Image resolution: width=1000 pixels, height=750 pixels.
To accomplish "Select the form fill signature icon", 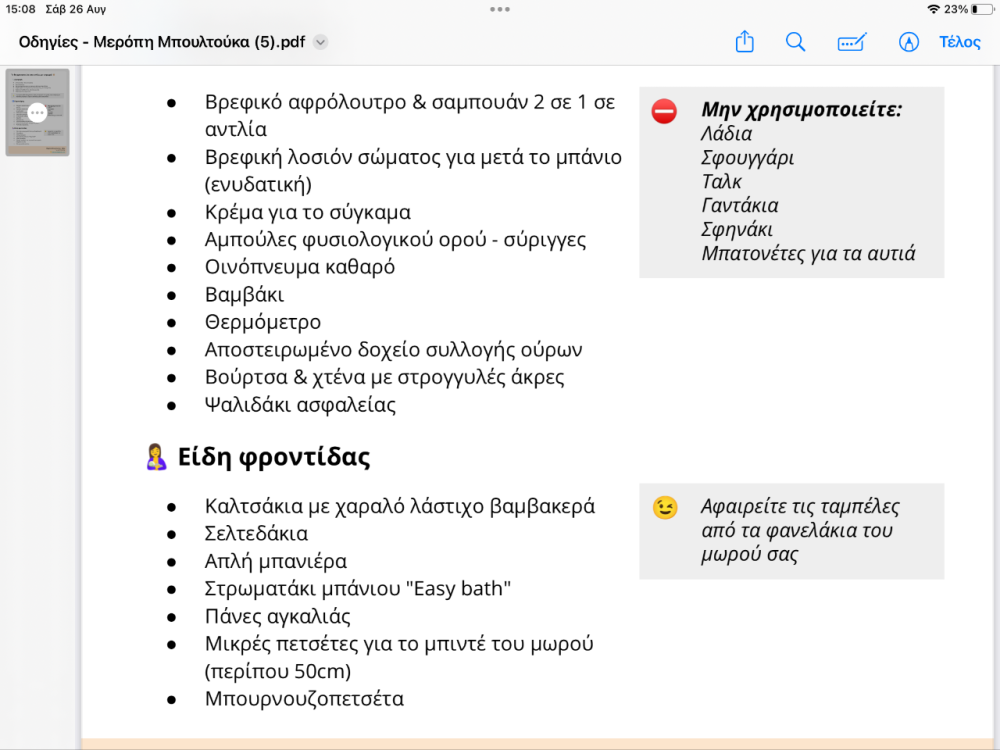I will [x=851, y=42].
